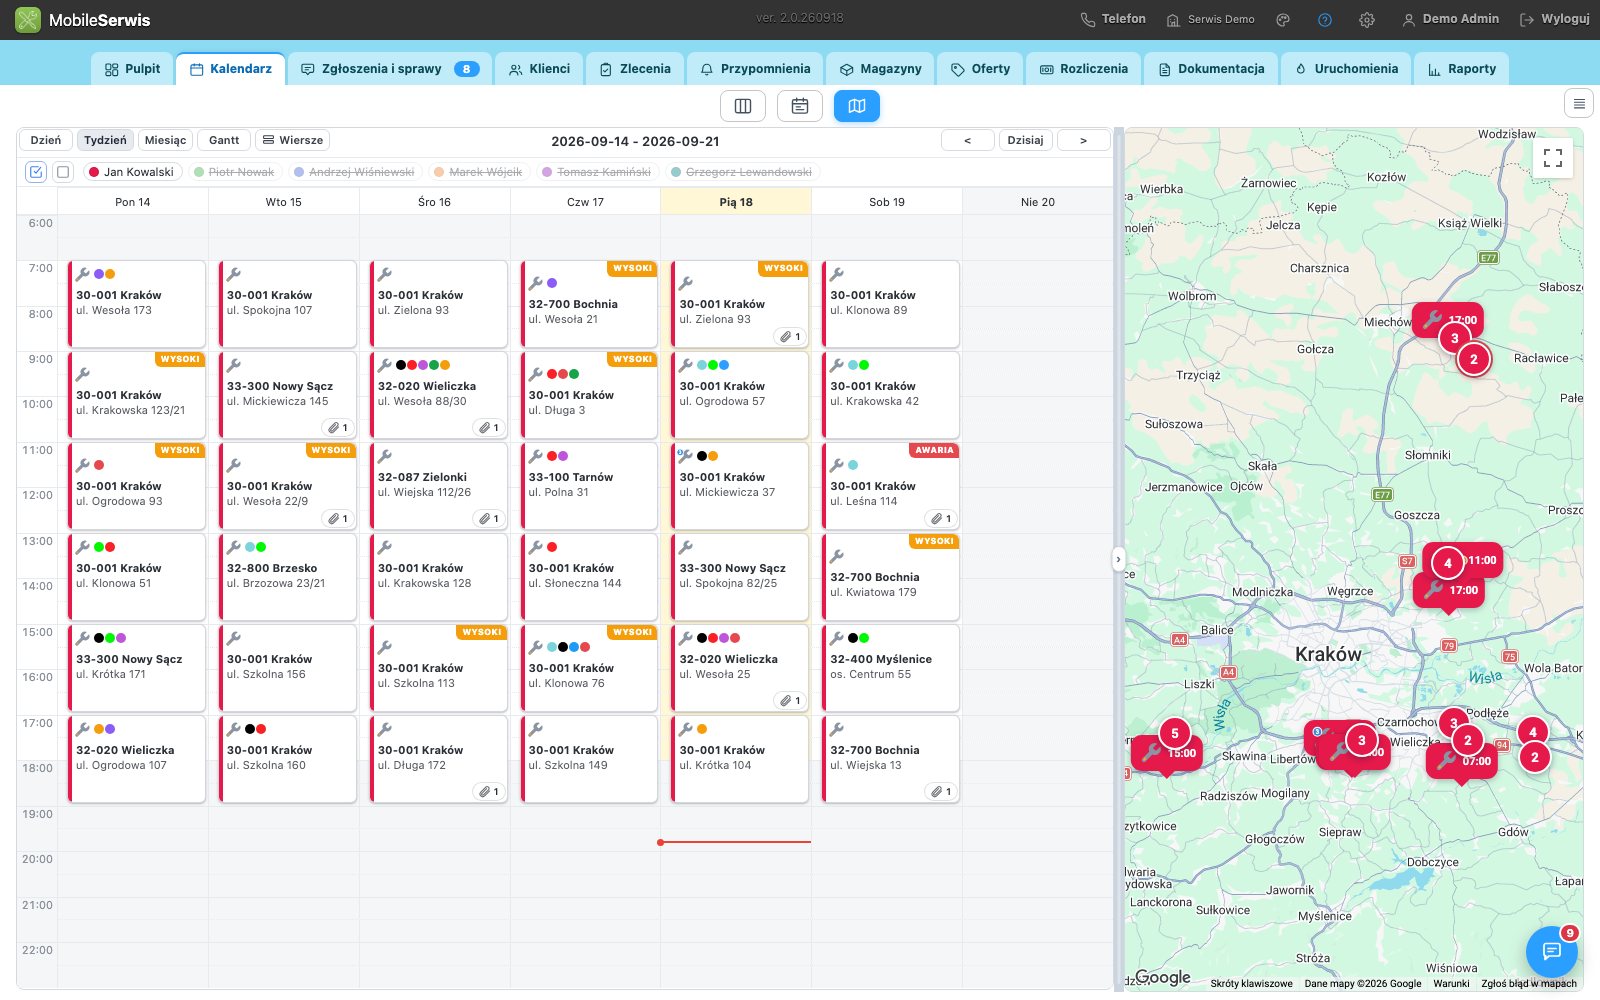The height and width of the screenshot is (1000, 1600).
Task: Open the chat widget bubble
Action: (1551, 951)
